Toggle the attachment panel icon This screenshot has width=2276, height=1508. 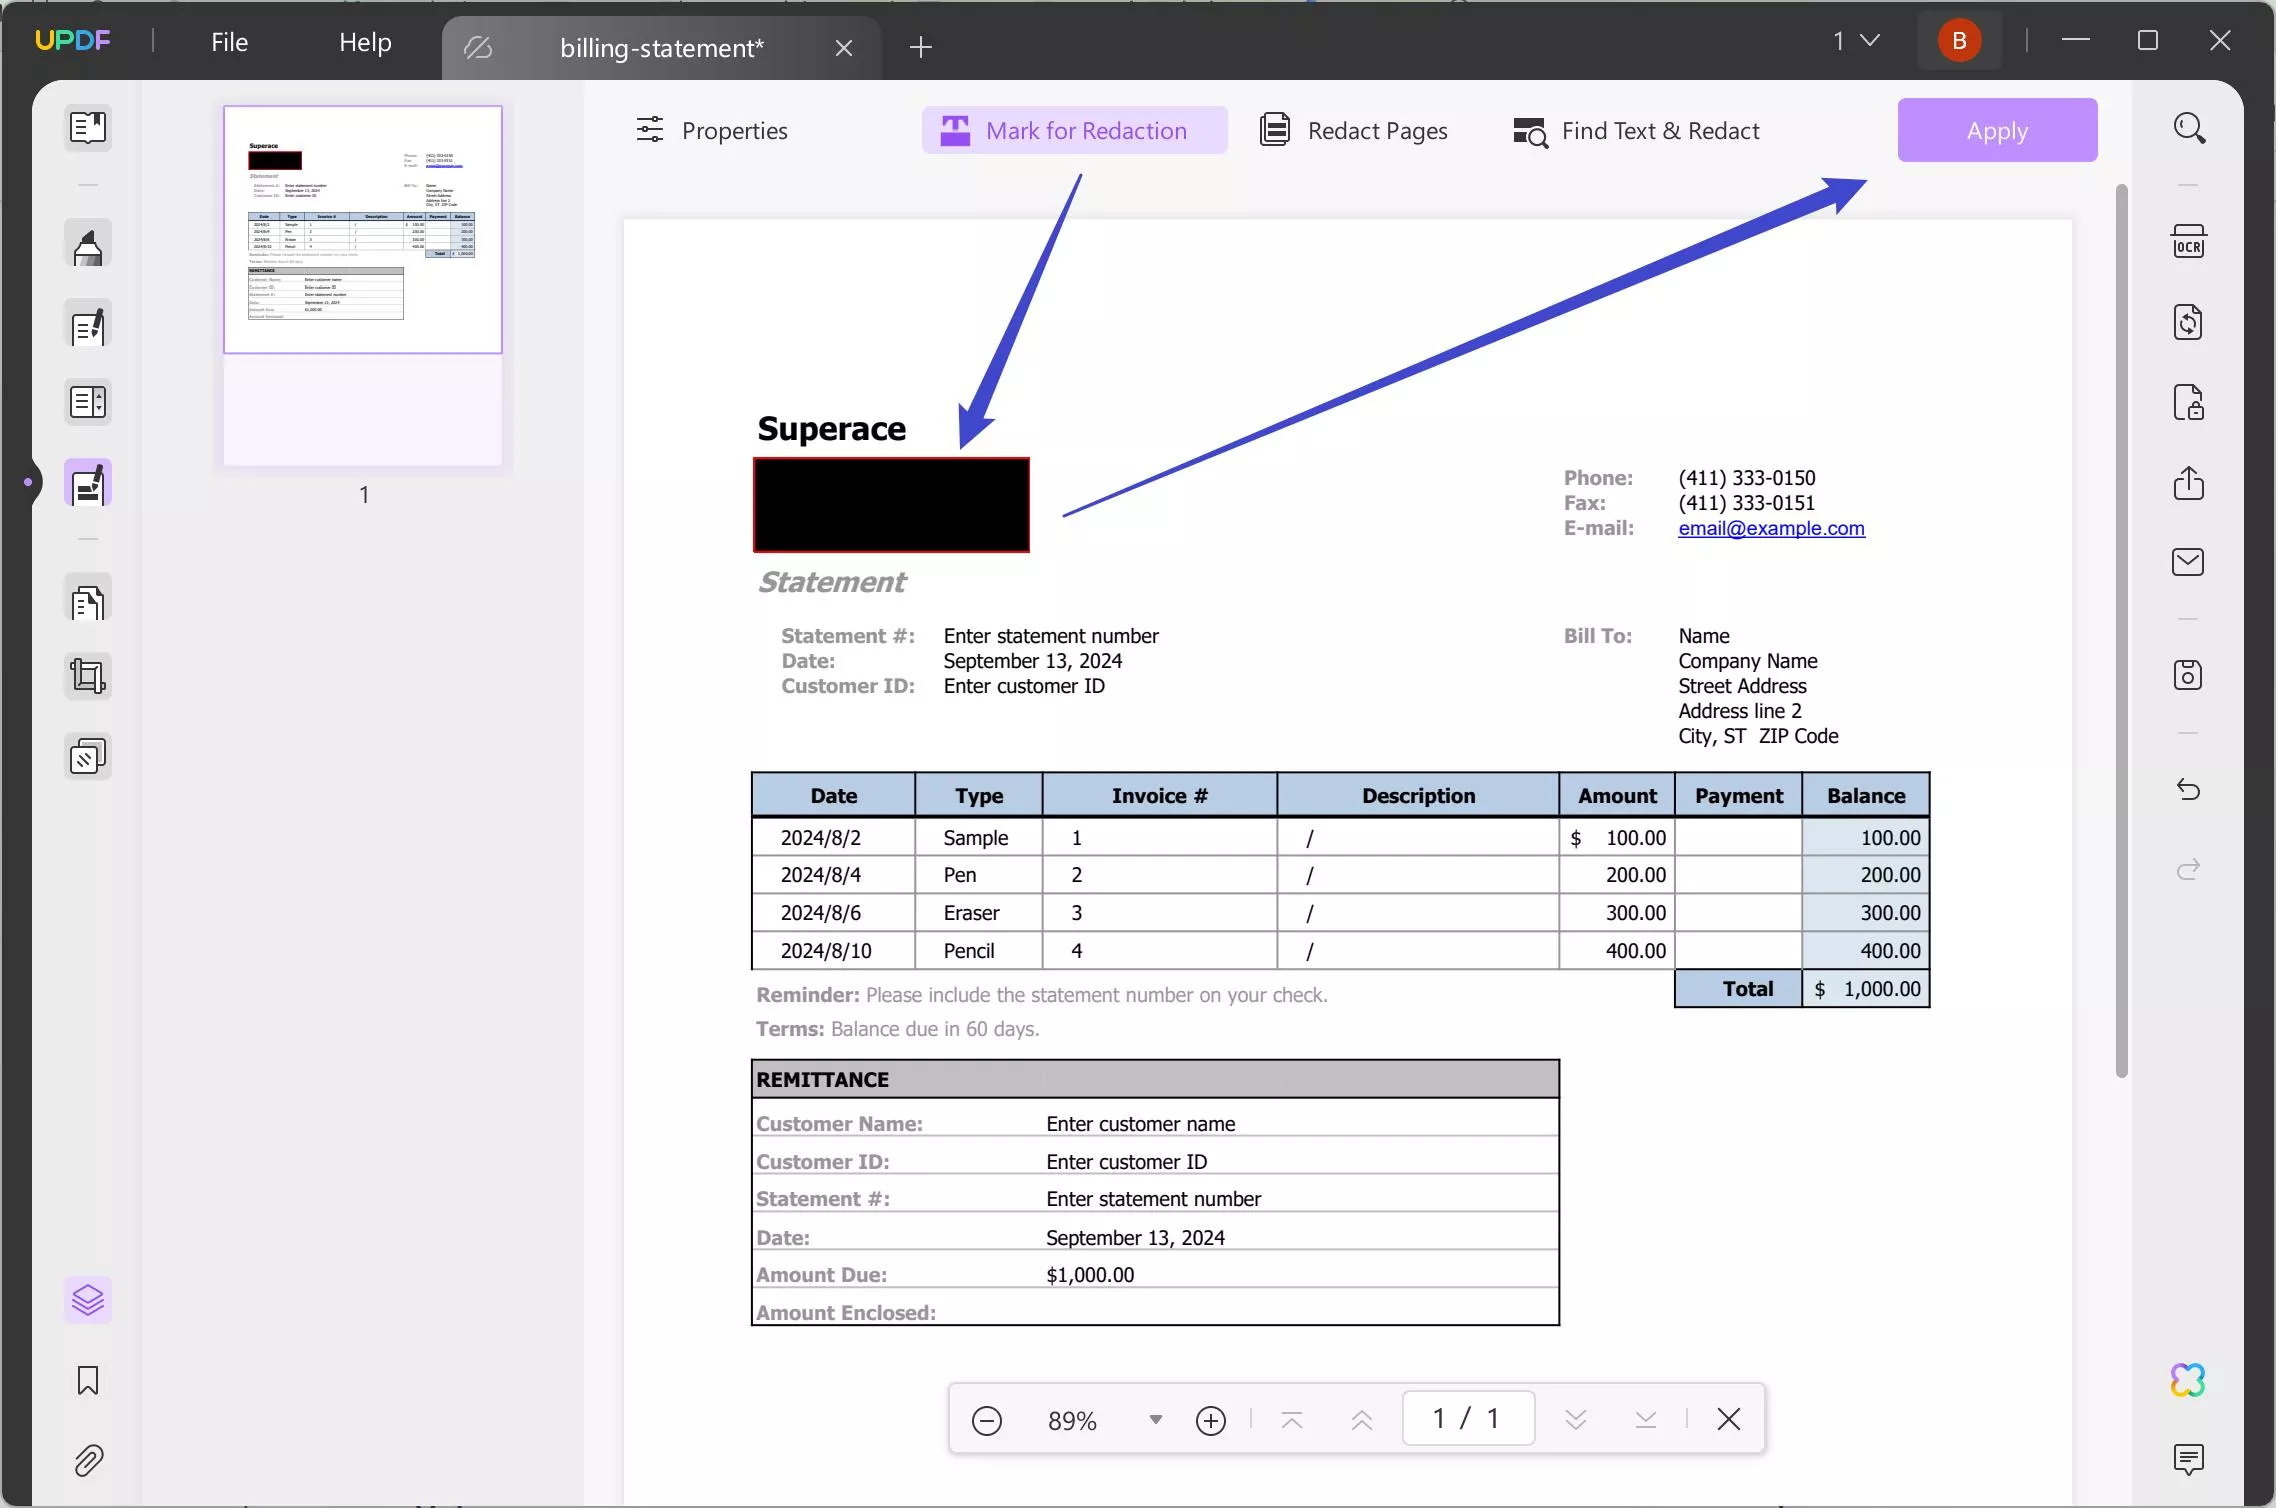[87, 1461]
